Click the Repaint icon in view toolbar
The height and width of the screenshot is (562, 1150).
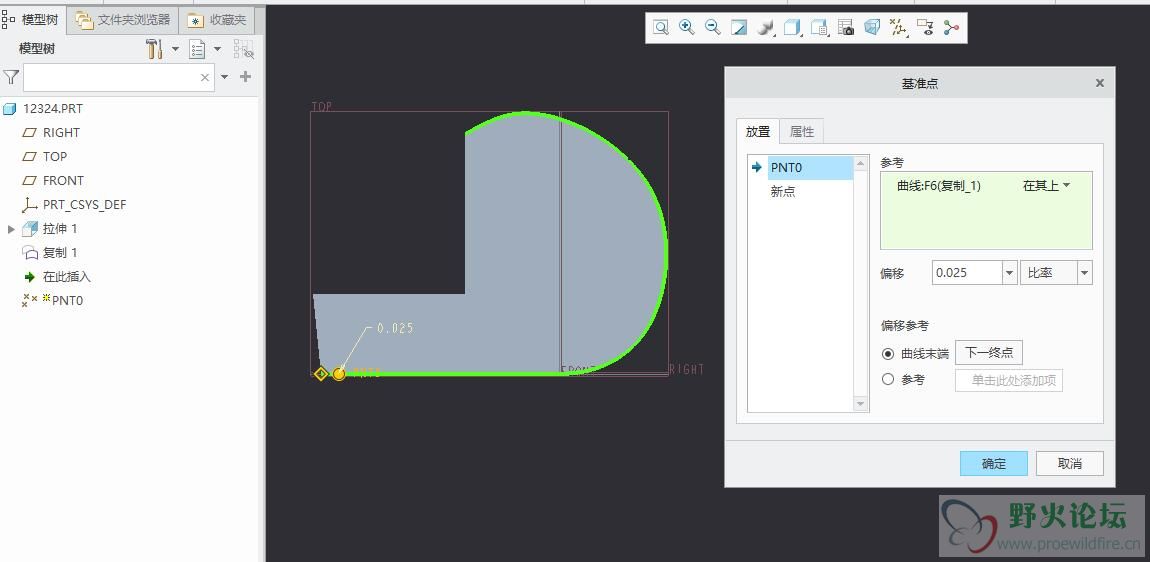click(739, 28)
